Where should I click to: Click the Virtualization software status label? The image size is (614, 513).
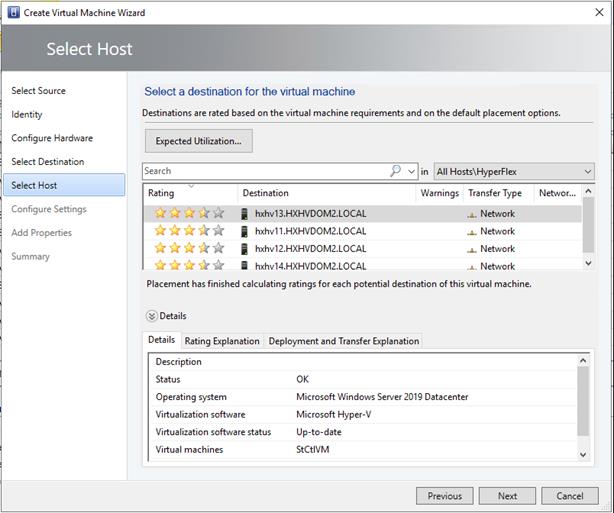coord(213,432)
